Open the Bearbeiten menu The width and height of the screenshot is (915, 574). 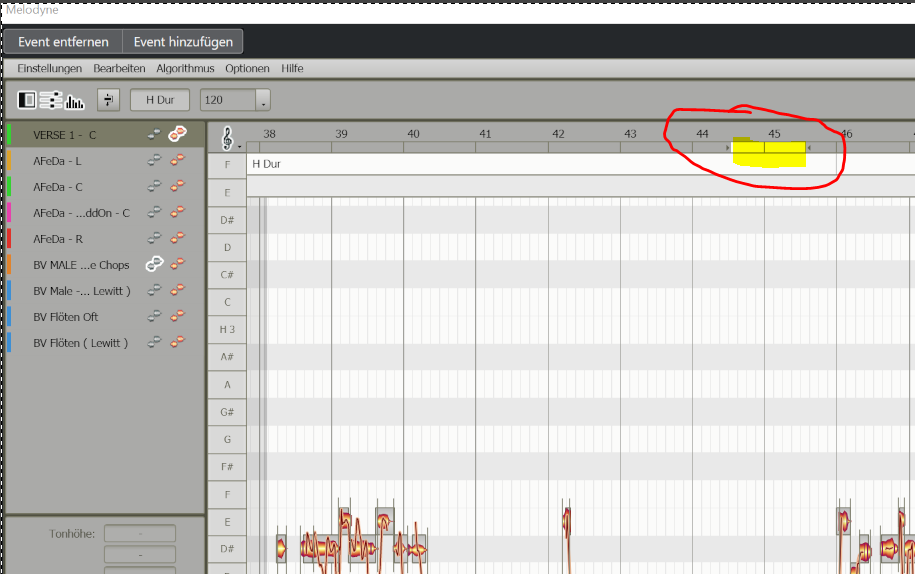pos(119,68)
